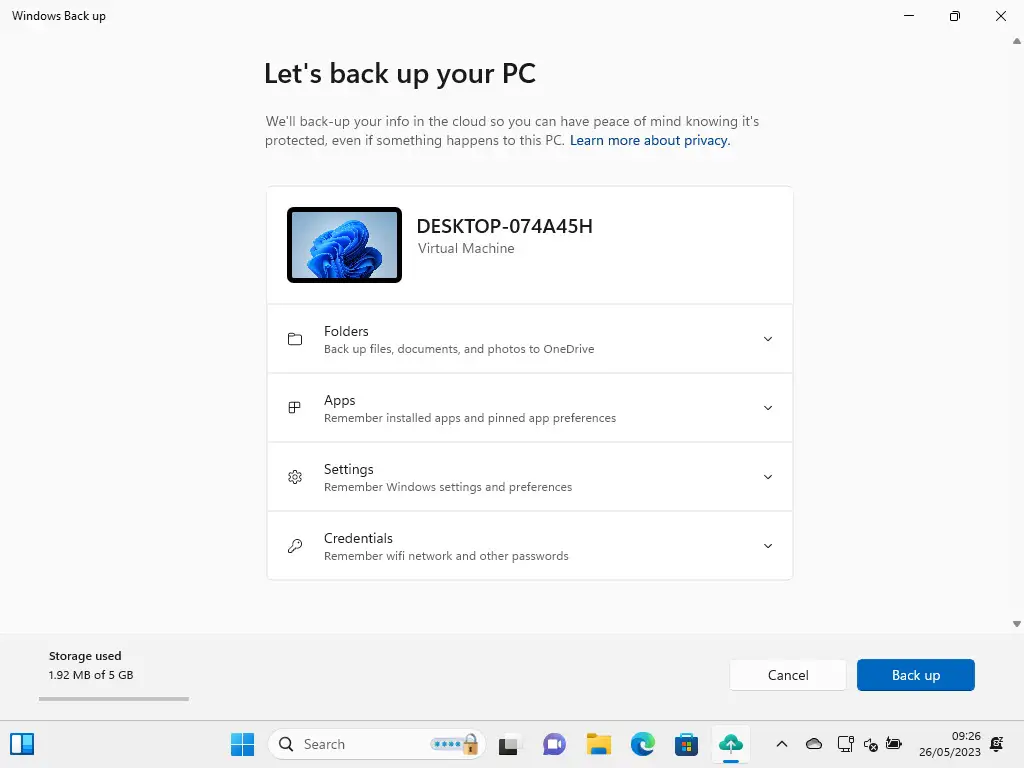Open the notifications bell icon
Viewport: 1024px width, 768px height.
997,744
